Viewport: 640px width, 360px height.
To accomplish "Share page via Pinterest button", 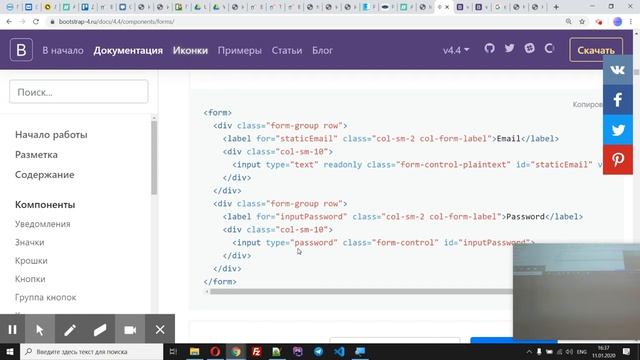I will tap(618, 159).
